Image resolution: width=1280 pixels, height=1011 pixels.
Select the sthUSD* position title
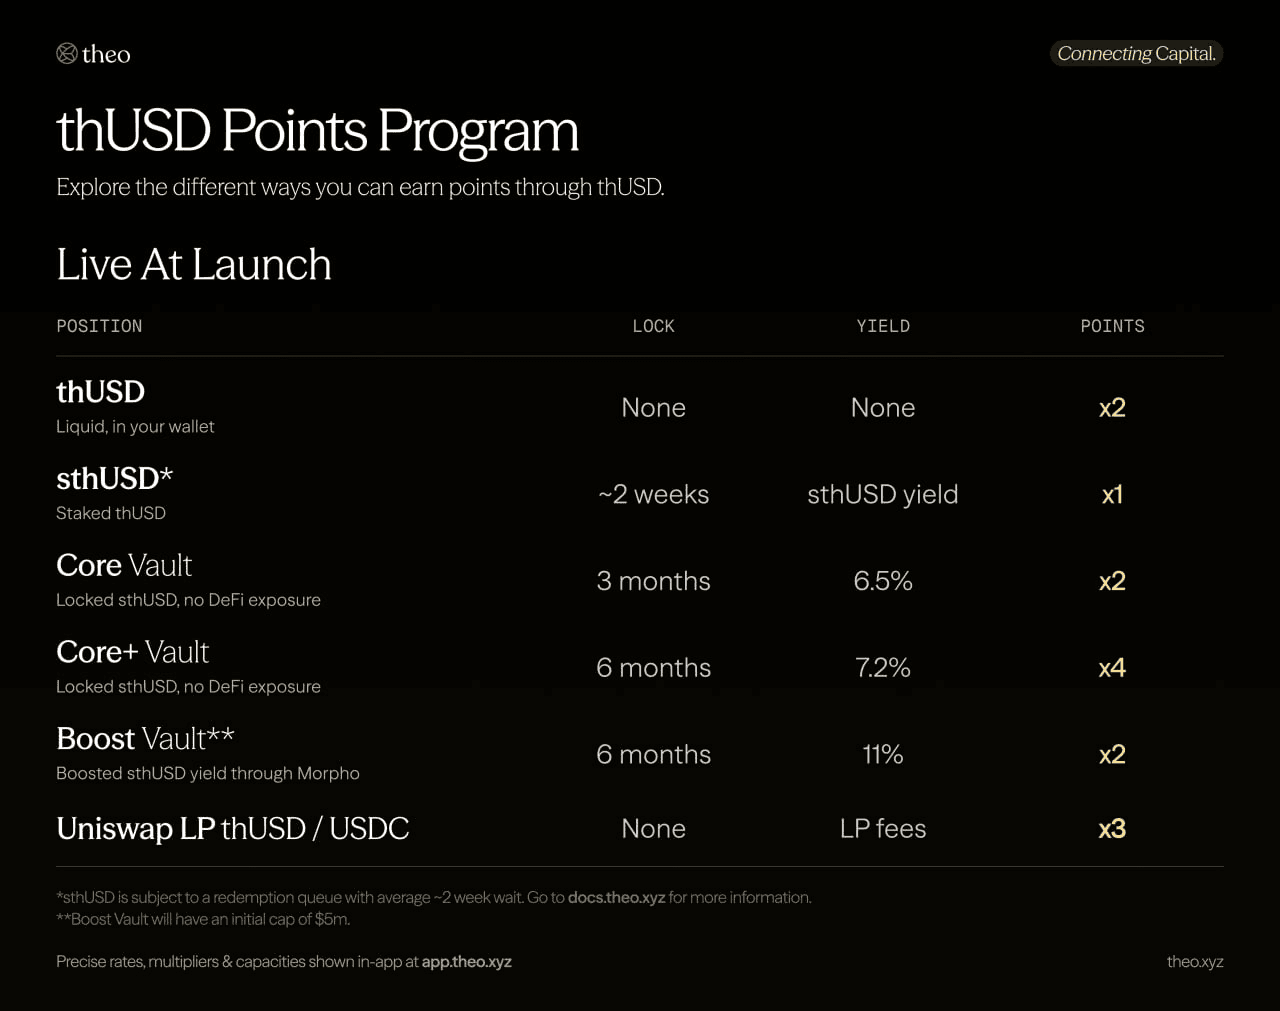(115, 478)
